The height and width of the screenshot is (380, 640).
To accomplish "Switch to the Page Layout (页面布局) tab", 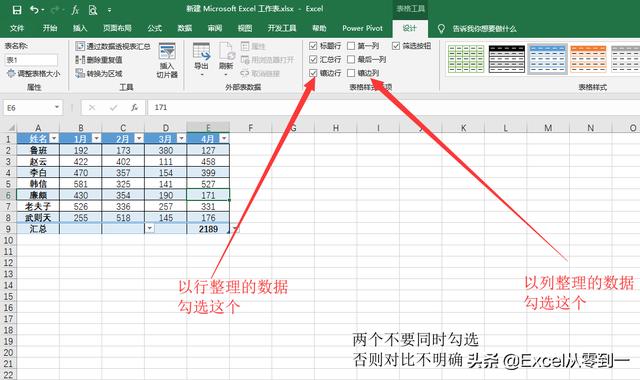I will (117, 28).
